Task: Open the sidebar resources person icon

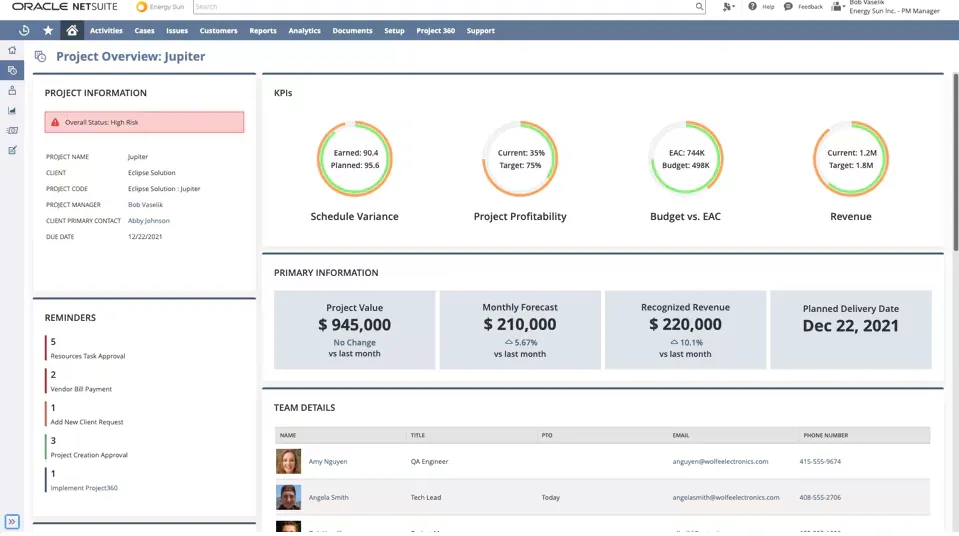Action: click(x=12, y=90)
